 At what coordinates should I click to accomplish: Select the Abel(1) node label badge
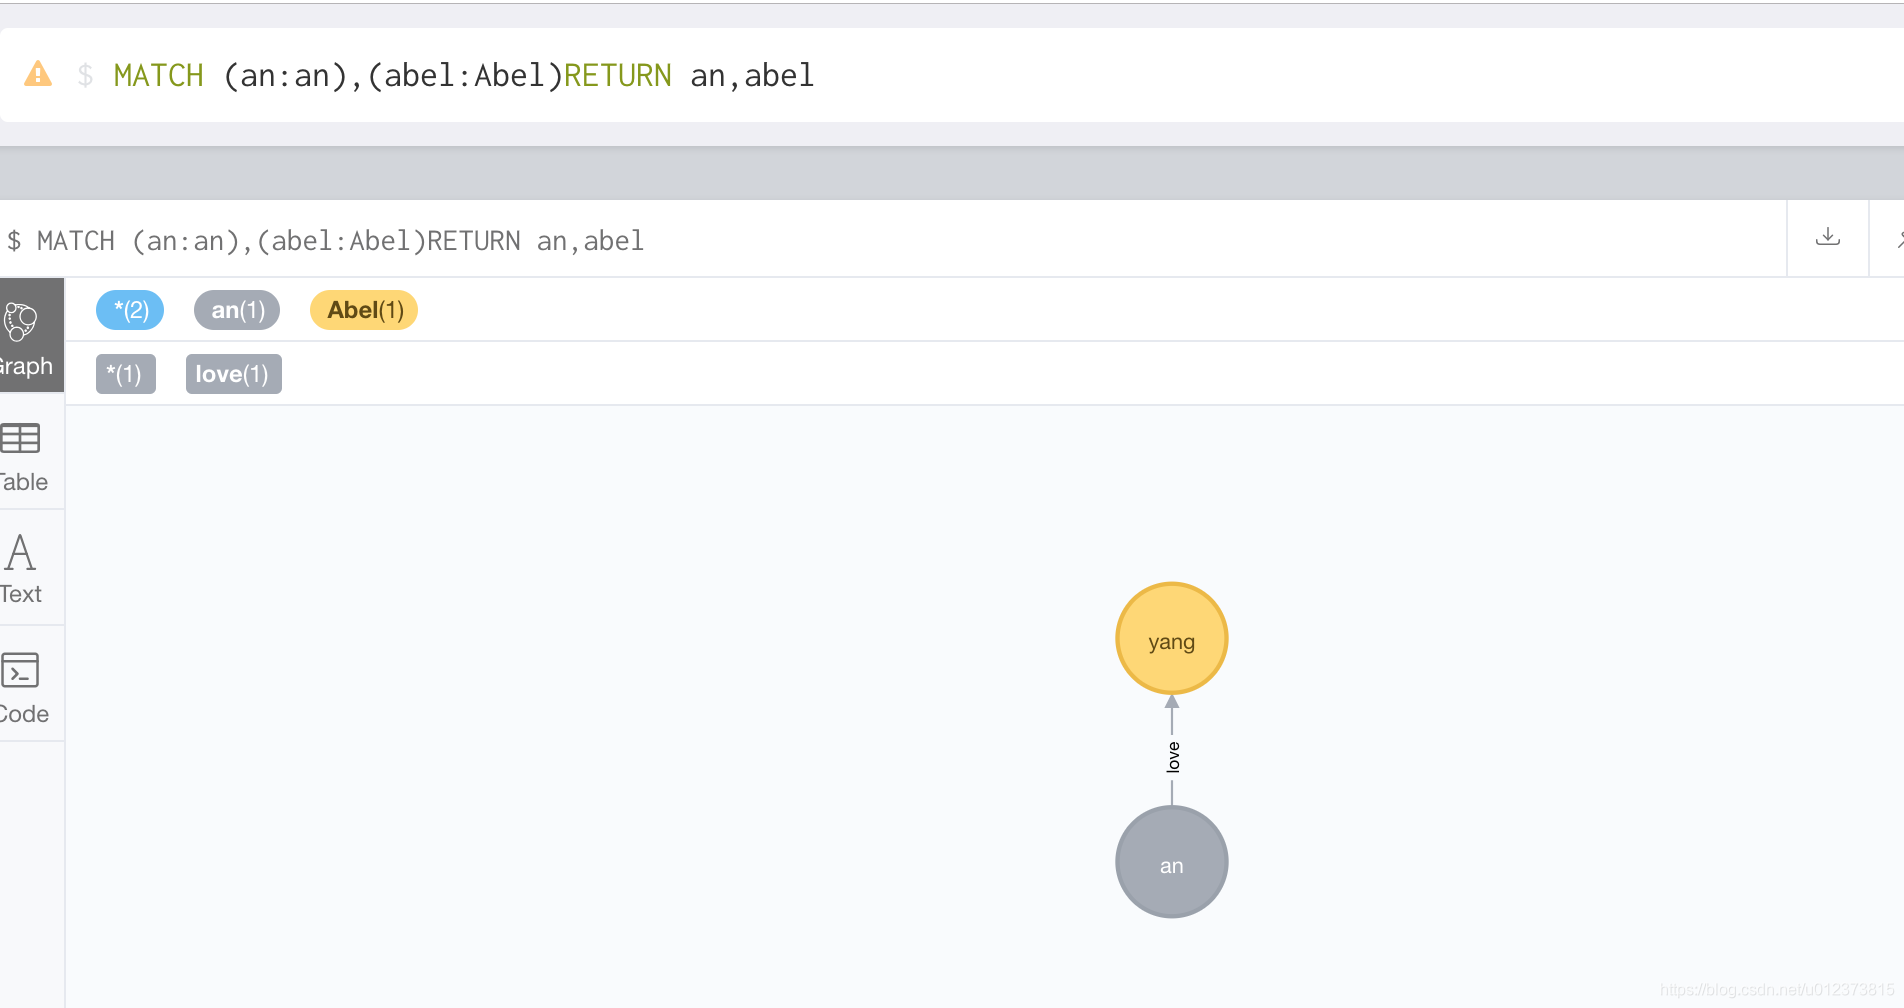364,310
